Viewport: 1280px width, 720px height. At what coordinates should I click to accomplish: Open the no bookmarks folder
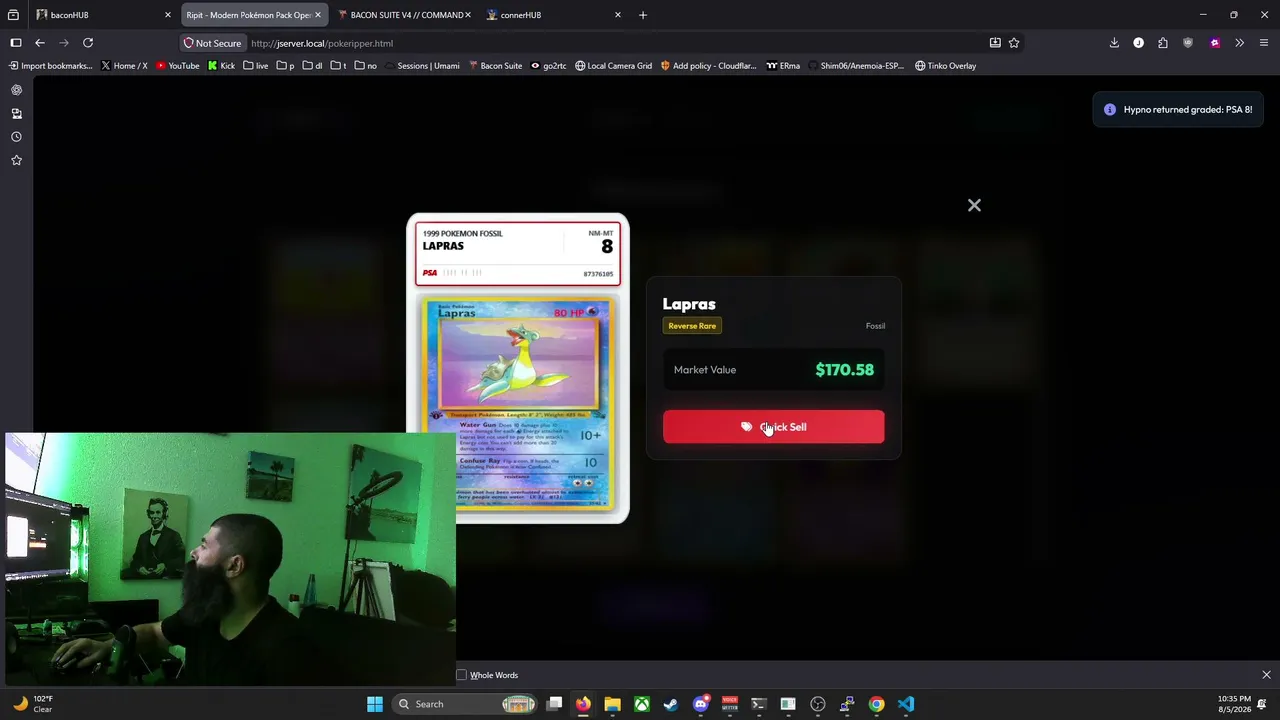[x=366, y=66]
